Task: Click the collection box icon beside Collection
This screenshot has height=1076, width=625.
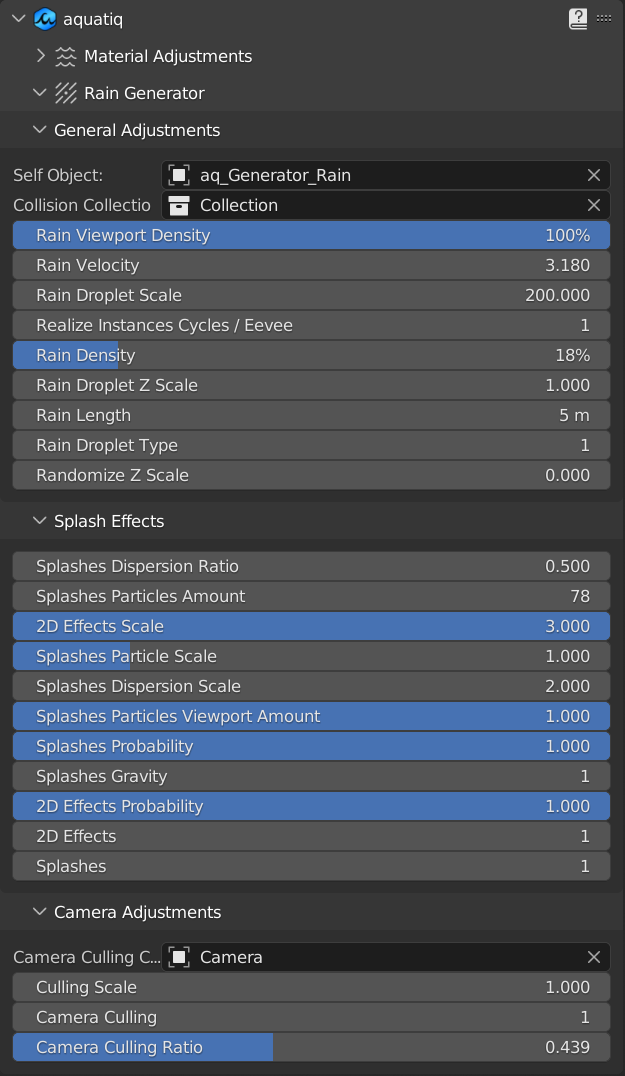Action: 179,205
